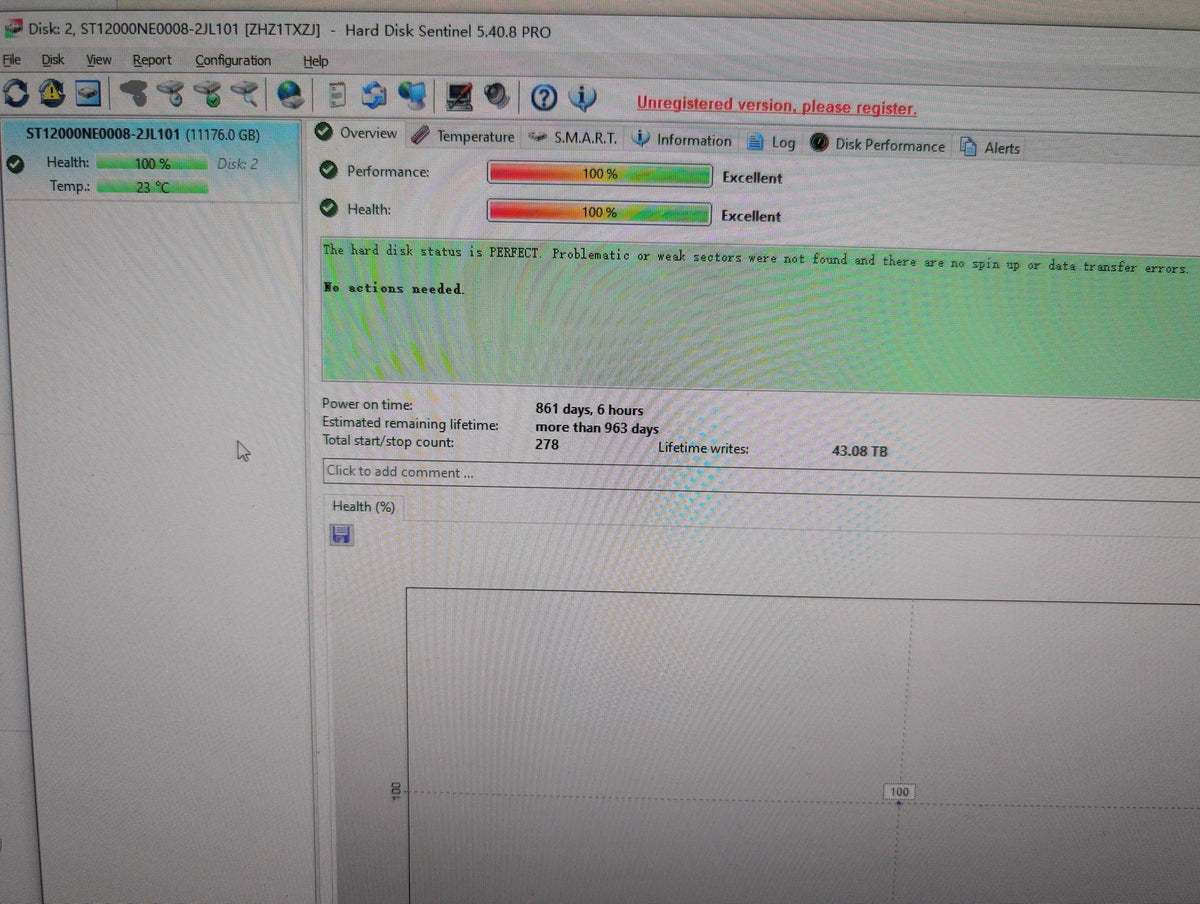The image size is (1200, 904).
Task: Click the 'Lifetime writes:' label
Action: tap(703, 448)
